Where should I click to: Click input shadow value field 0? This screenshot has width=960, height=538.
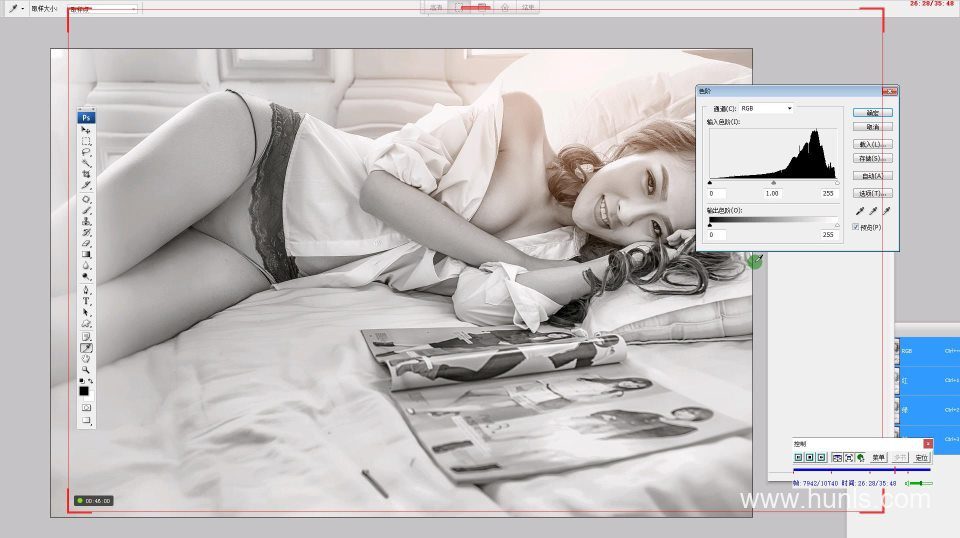(x=717, y=193)
